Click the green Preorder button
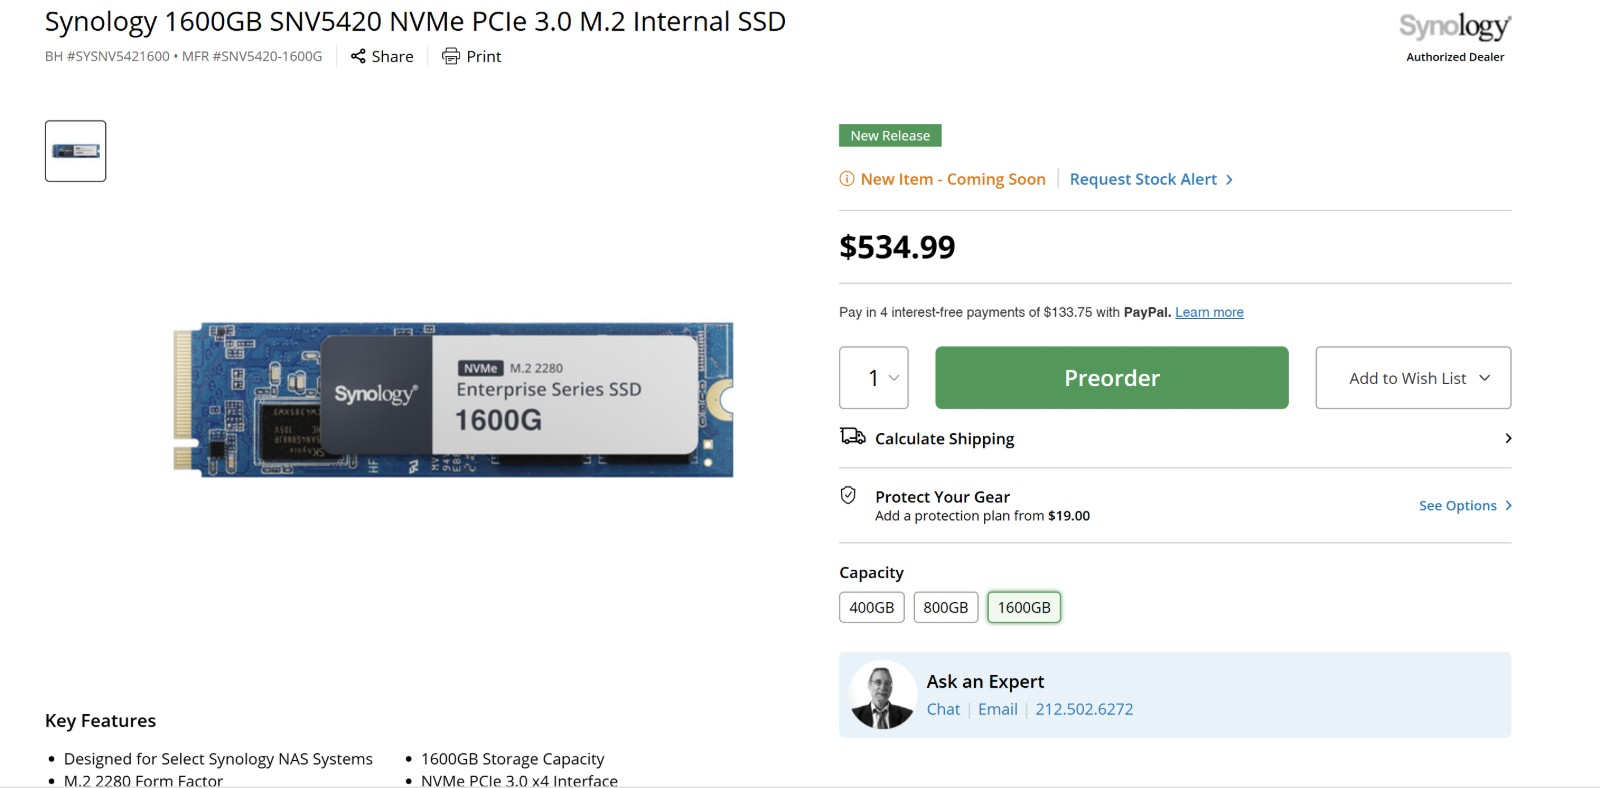Viewport: 1600px width, 788px height. pyautogui.click(x=1111, y=378)
